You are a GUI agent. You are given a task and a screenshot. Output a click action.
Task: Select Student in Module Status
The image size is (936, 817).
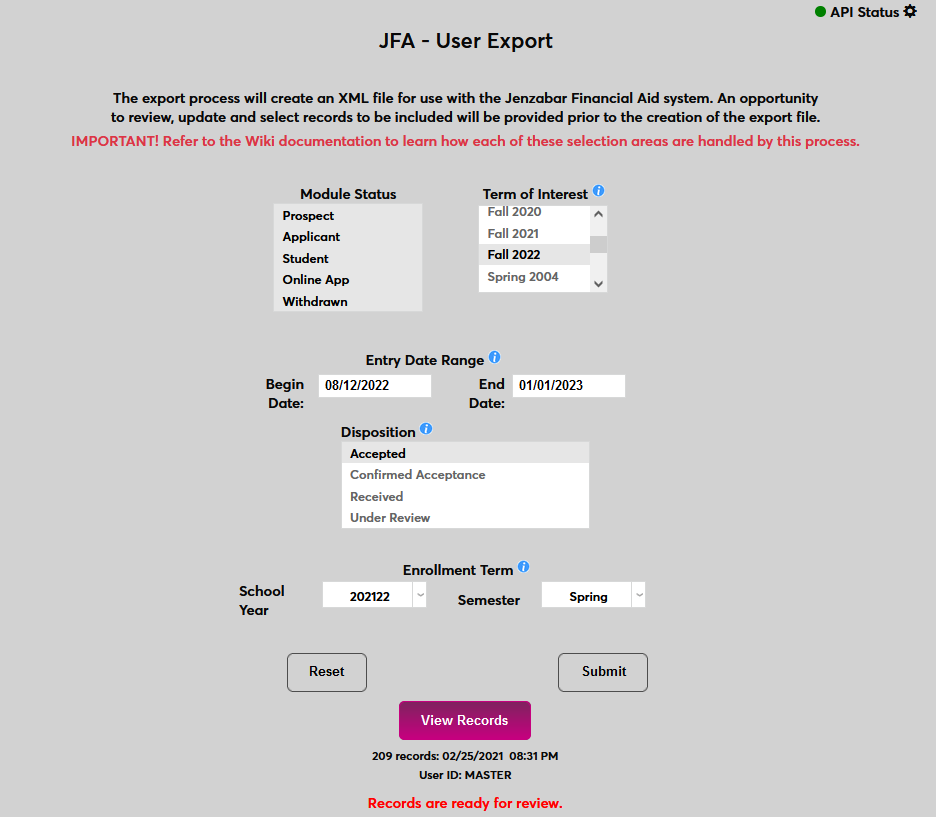point(348,258)
